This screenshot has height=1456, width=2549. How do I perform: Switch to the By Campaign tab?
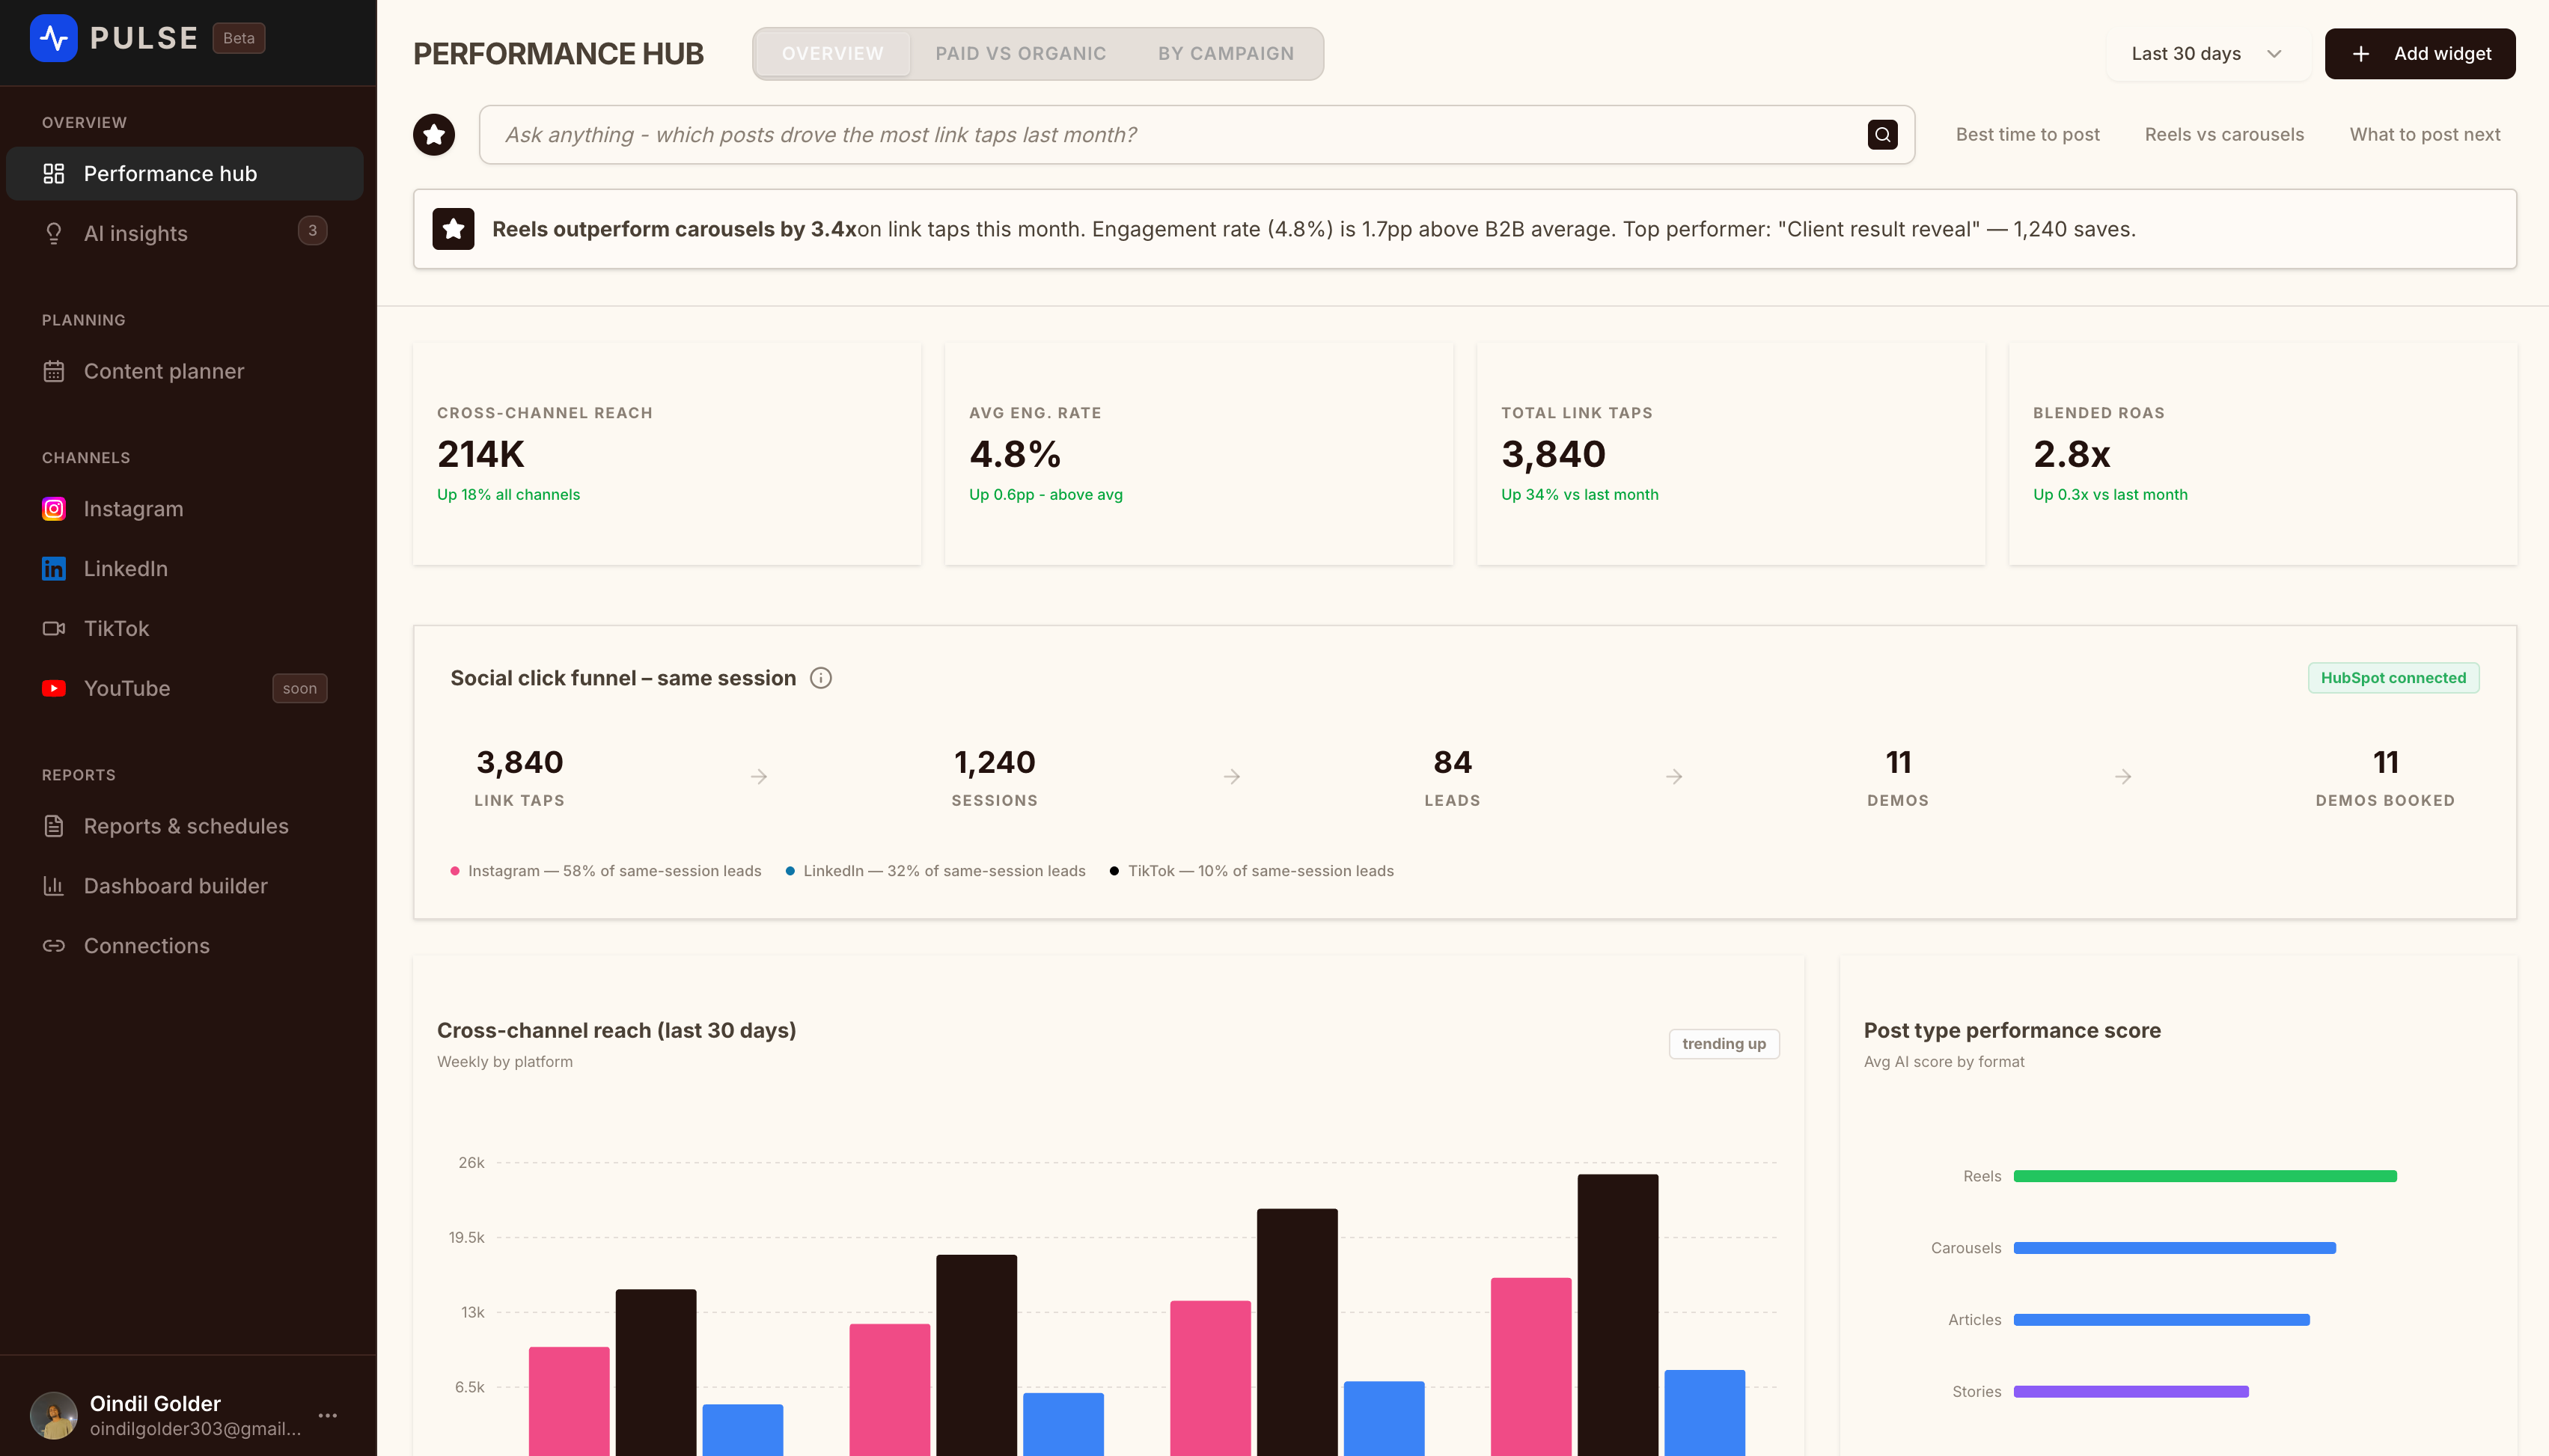pos(1226,54)
